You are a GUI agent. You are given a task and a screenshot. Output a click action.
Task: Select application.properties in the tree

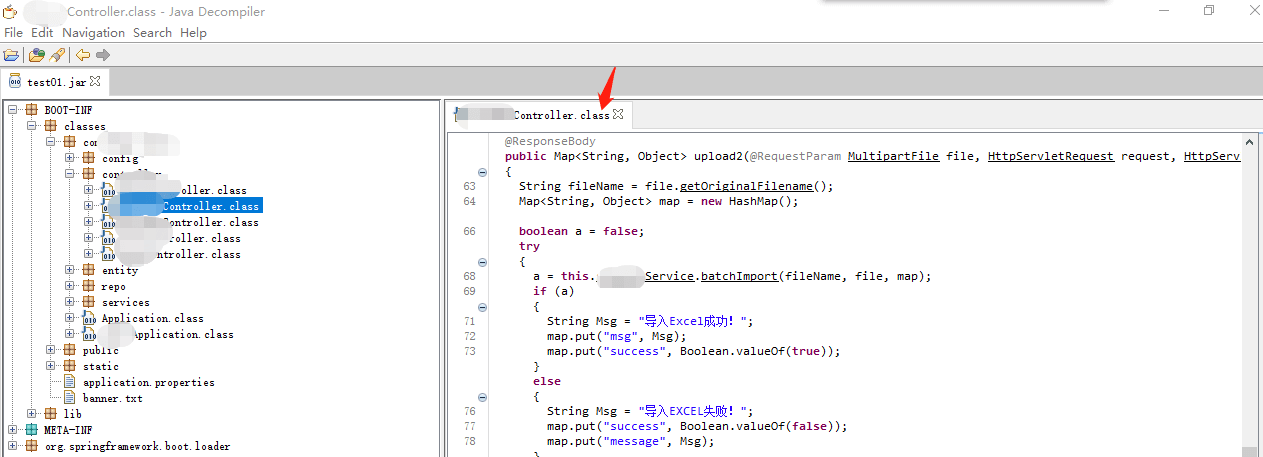[148, 382]
